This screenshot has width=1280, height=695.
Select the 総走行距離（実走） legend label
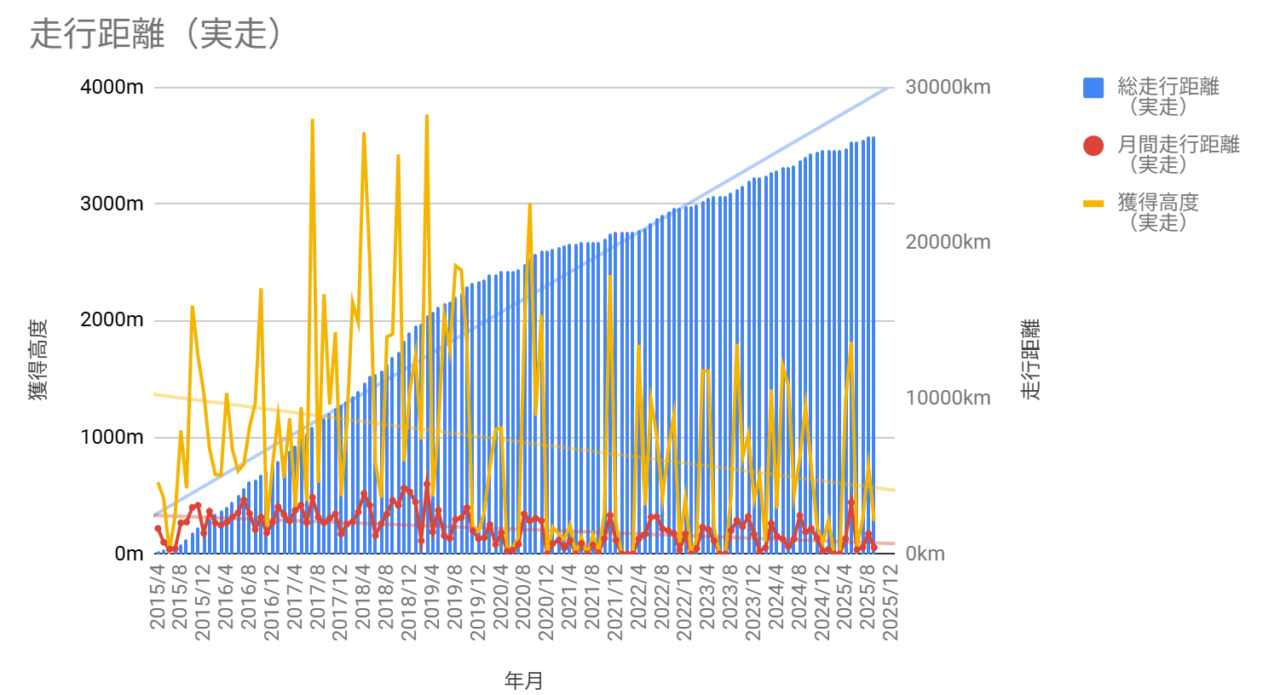(x=1168, y=96)
